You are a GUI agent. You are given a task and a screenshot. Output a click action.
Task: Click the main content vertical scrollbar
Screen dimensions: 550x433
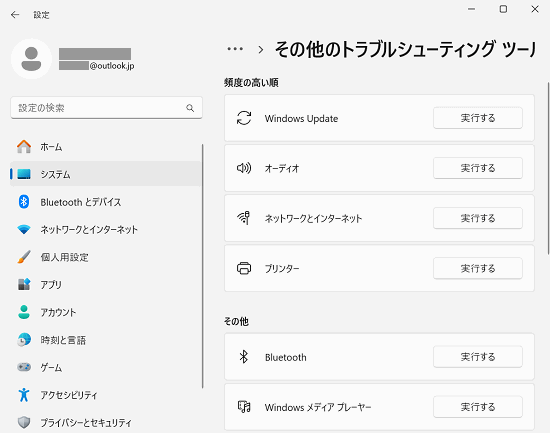pyautogui.click(x=548, y=168)
